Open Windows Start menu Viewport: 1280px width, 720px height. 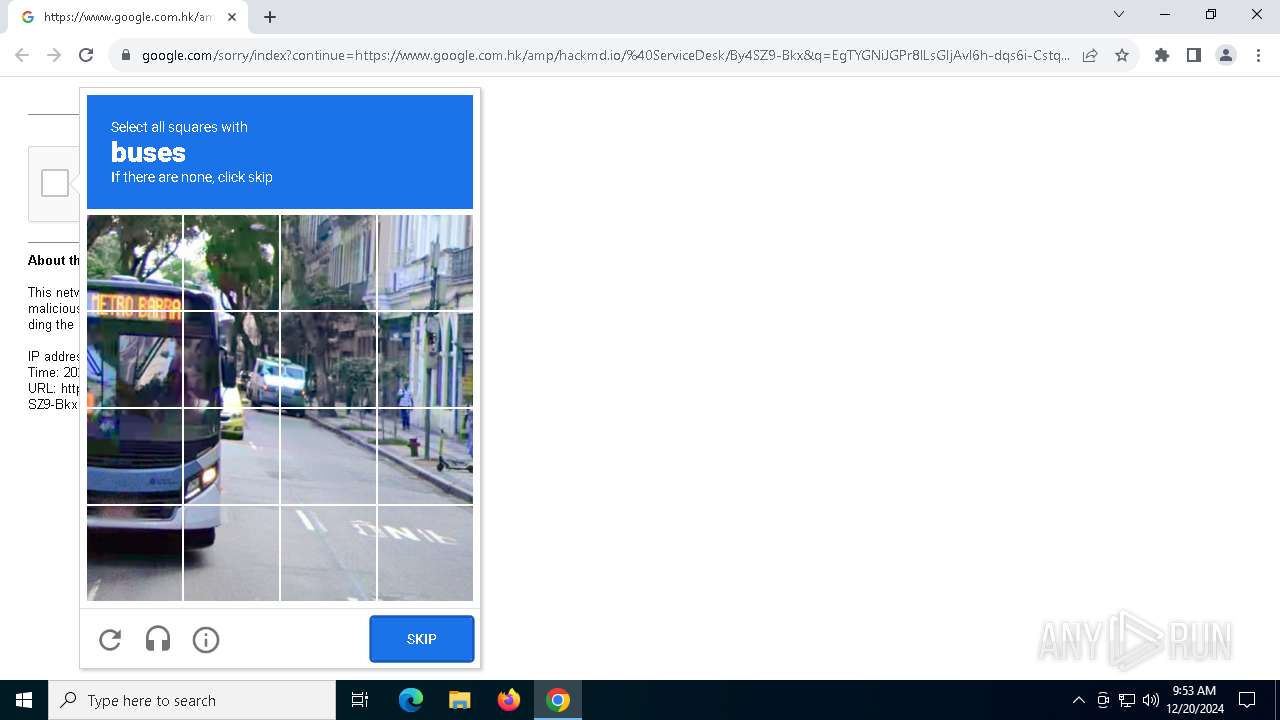click(x=24, y=700)
